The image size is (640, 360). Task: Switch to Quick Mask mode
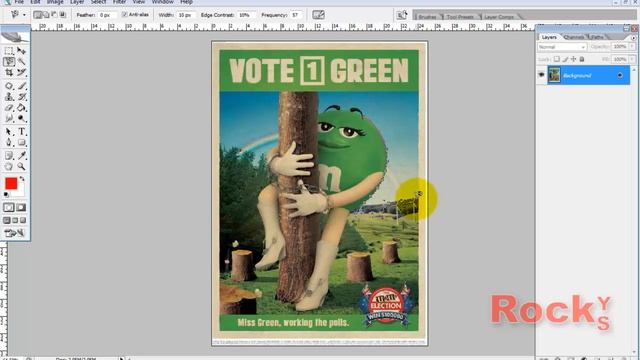tap(21, 208)
